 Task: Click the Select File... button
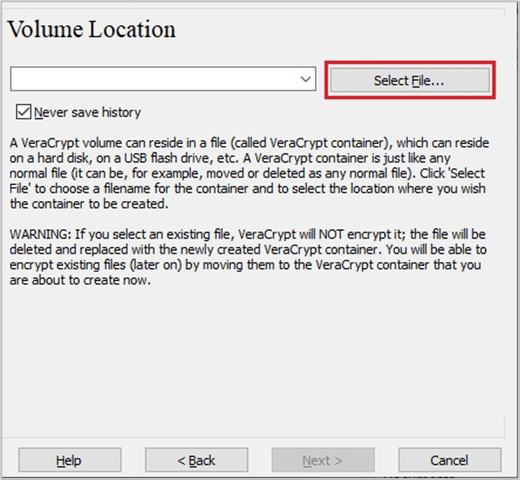(x=410, y=80)
